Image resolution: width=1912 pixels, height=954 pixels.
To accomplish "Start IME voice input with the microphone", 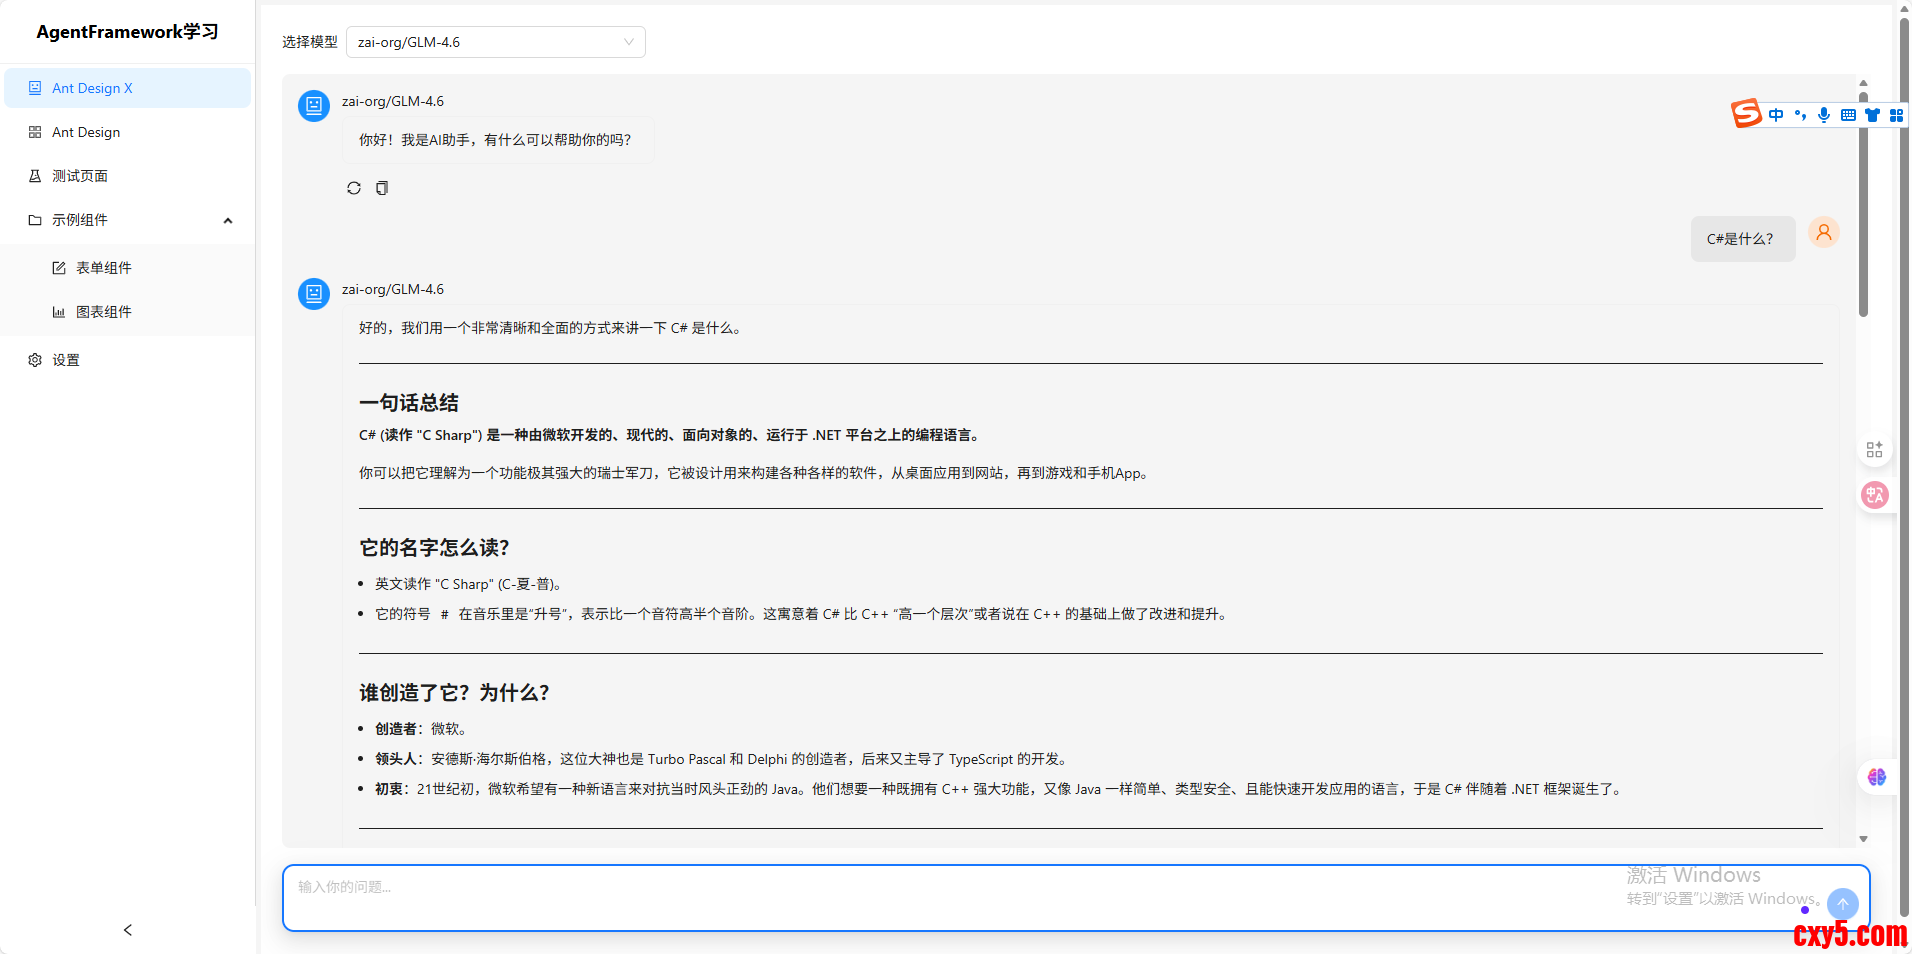I will click(x=1824, y=115).
